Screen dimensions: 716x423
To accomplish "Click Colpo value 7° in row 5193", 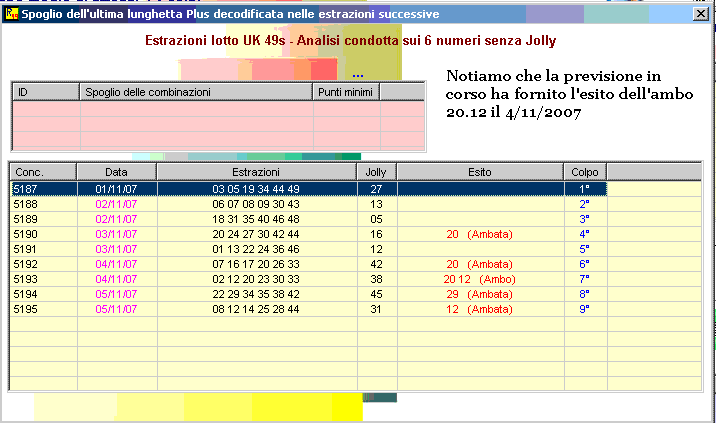I will click(584, 280).
